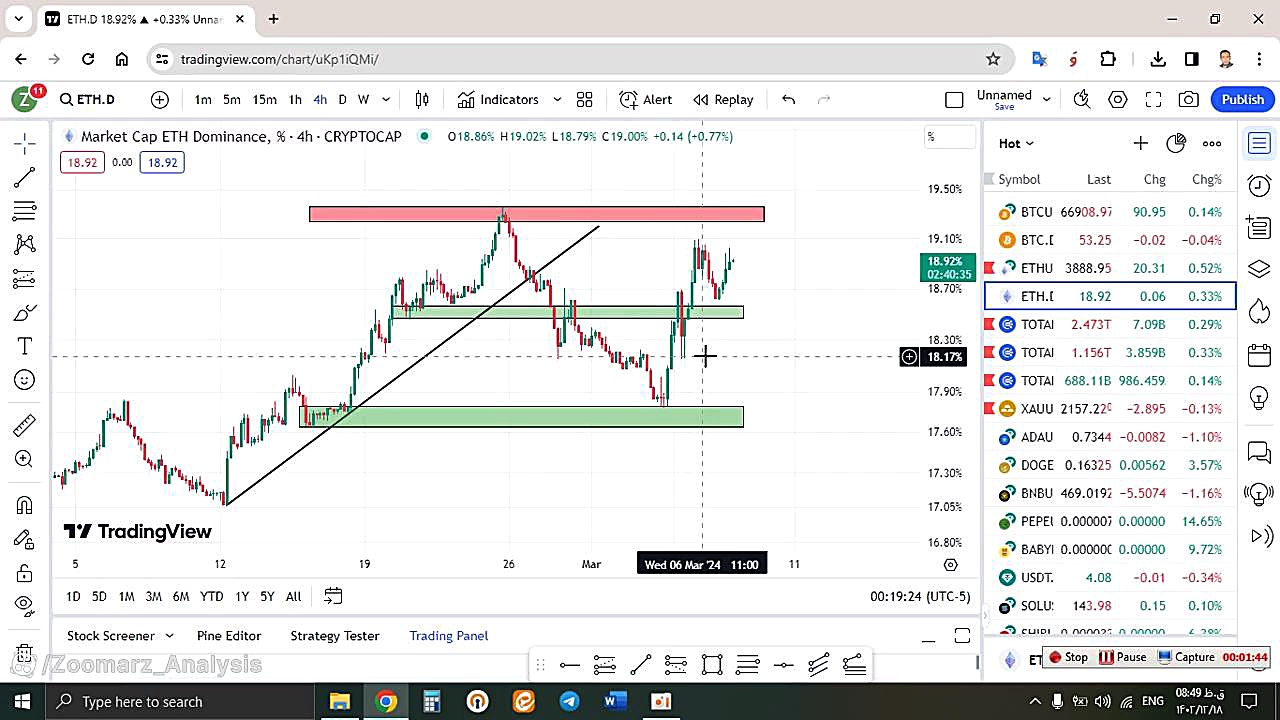
Task: Click the red resistance zone rectangle
Action: 537,214
